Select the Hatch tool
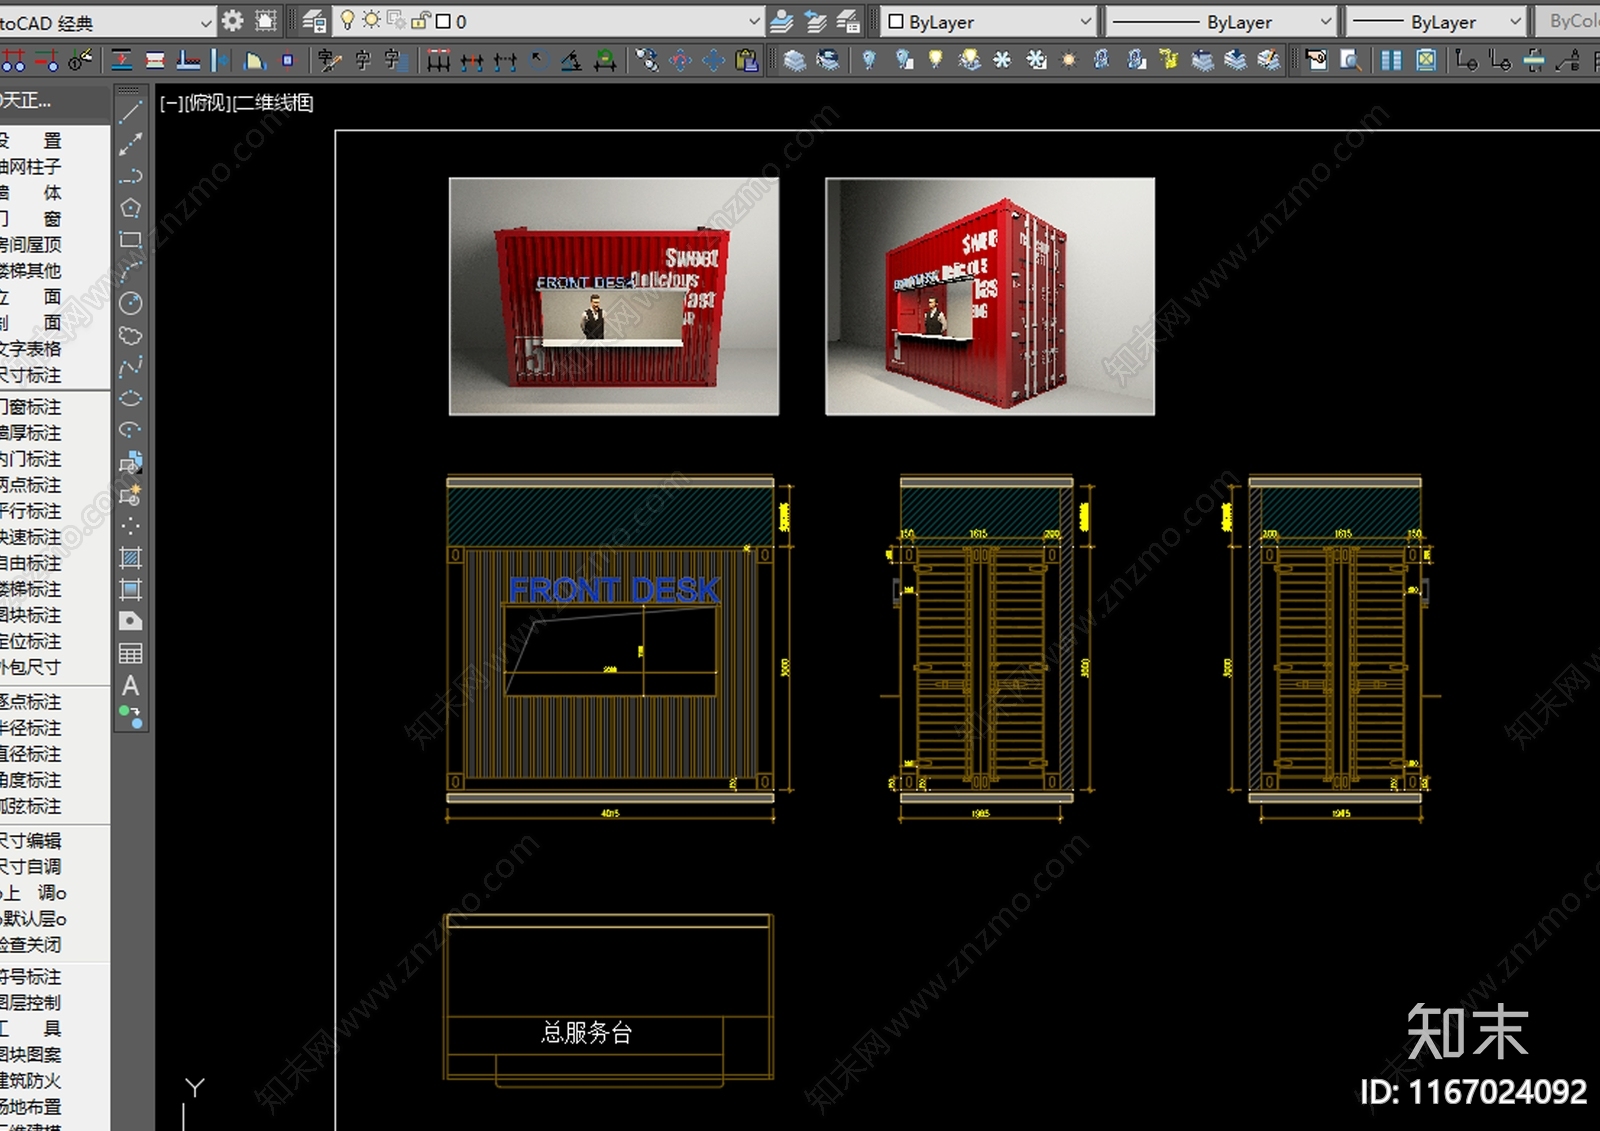The image size is (1600, 1131). (130, 557)
